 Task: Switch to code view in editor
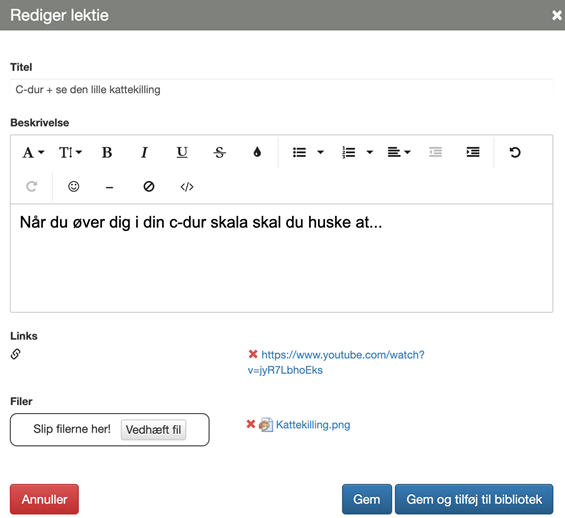tap(187, 187)
